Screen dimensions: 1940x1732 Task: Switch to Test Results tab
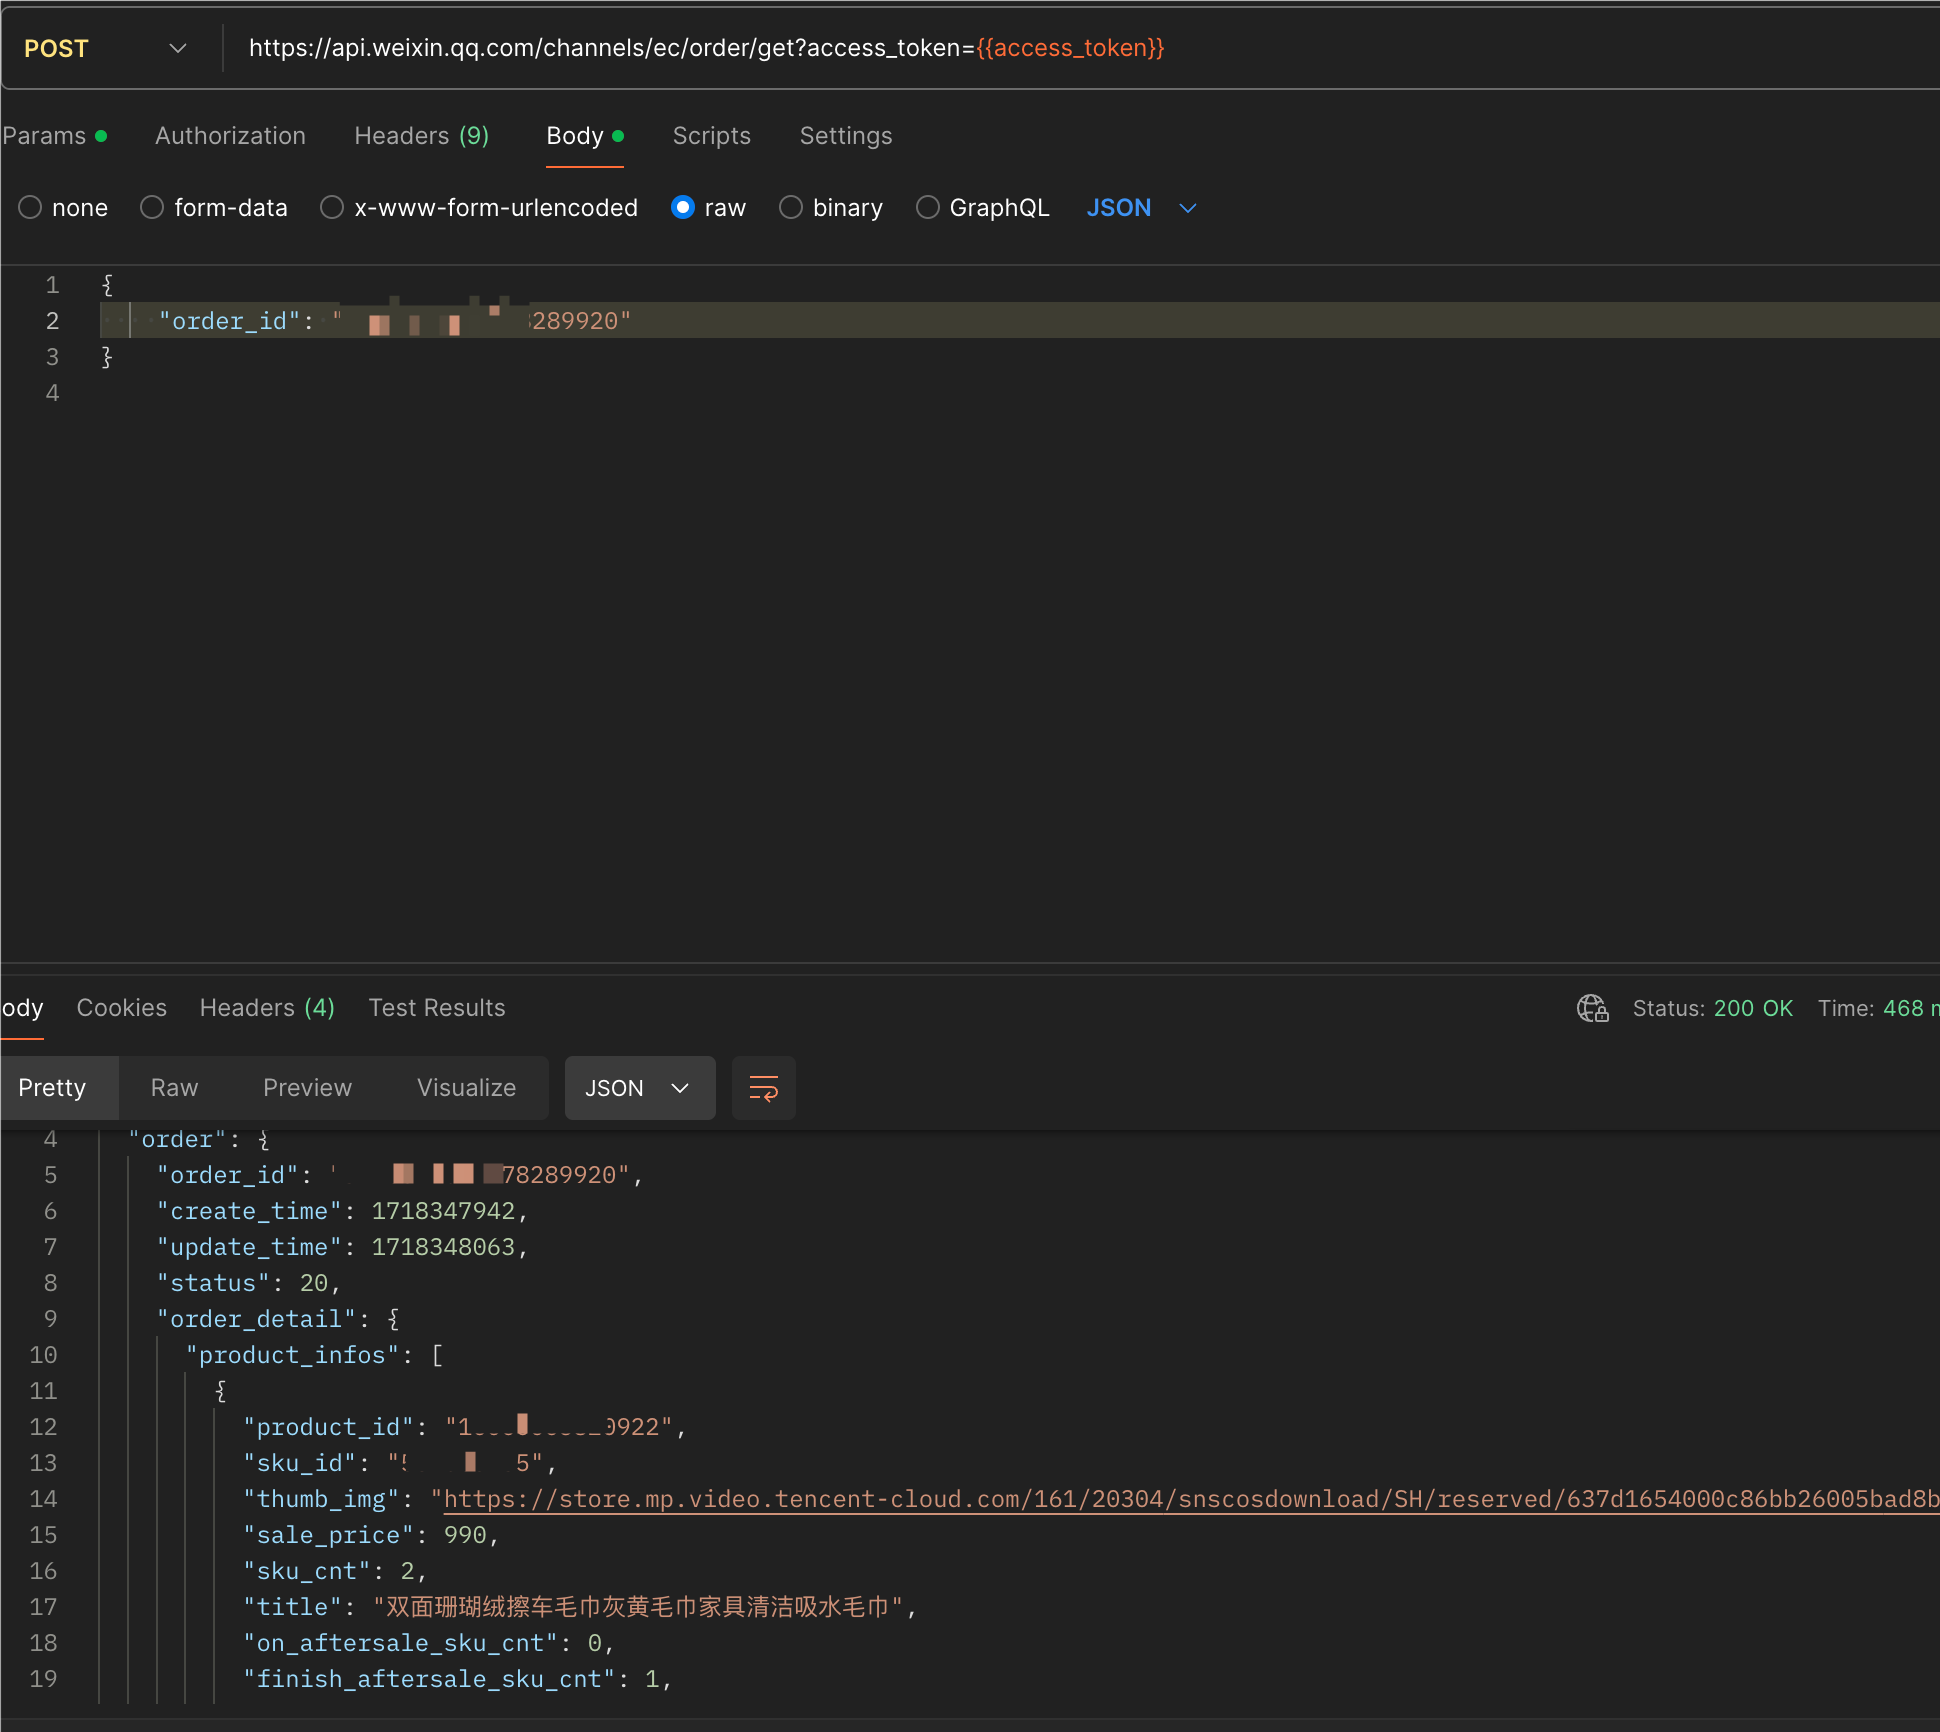tap(436, 1008)
